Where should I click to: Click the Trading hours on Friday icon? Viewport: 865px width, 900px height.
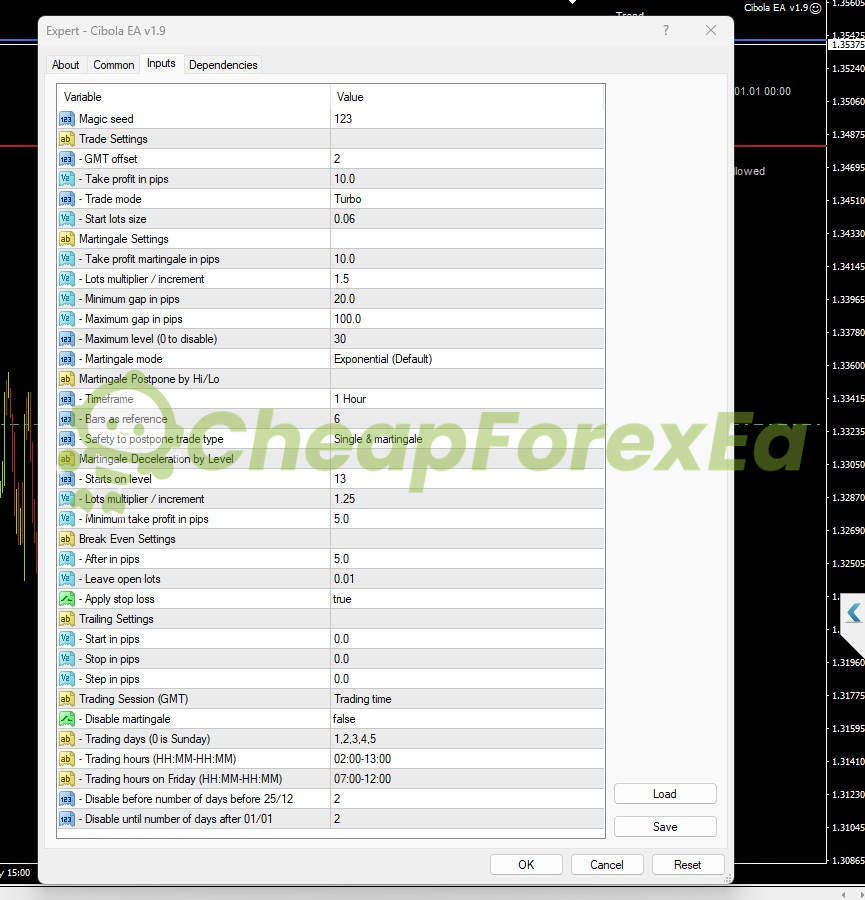67,779
